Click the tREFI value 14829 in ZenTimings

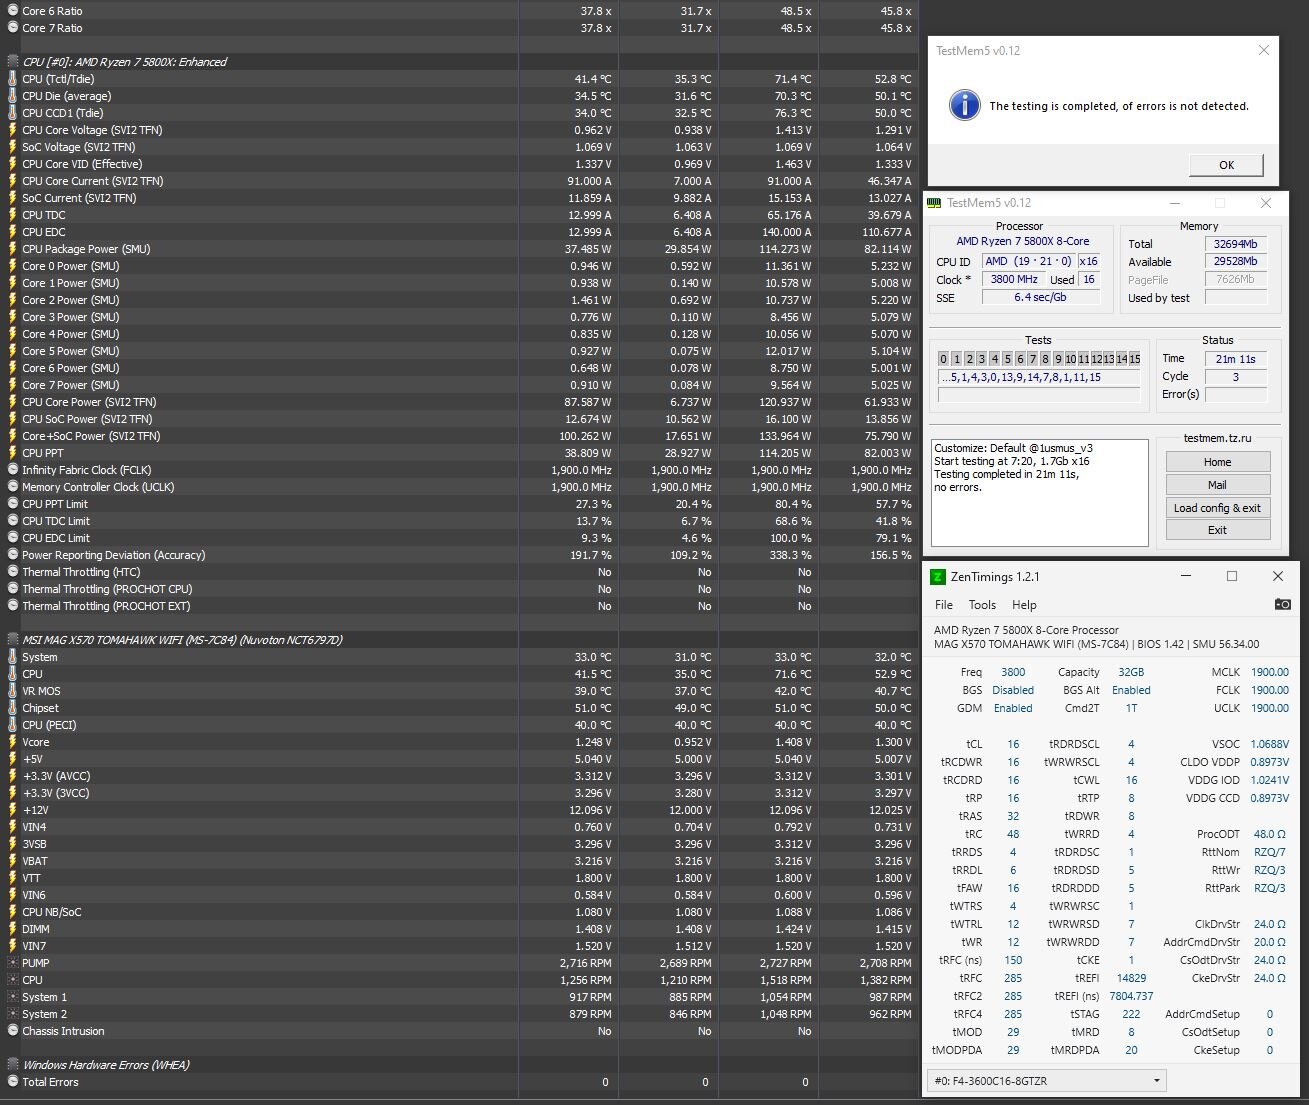pos(1132,978)
